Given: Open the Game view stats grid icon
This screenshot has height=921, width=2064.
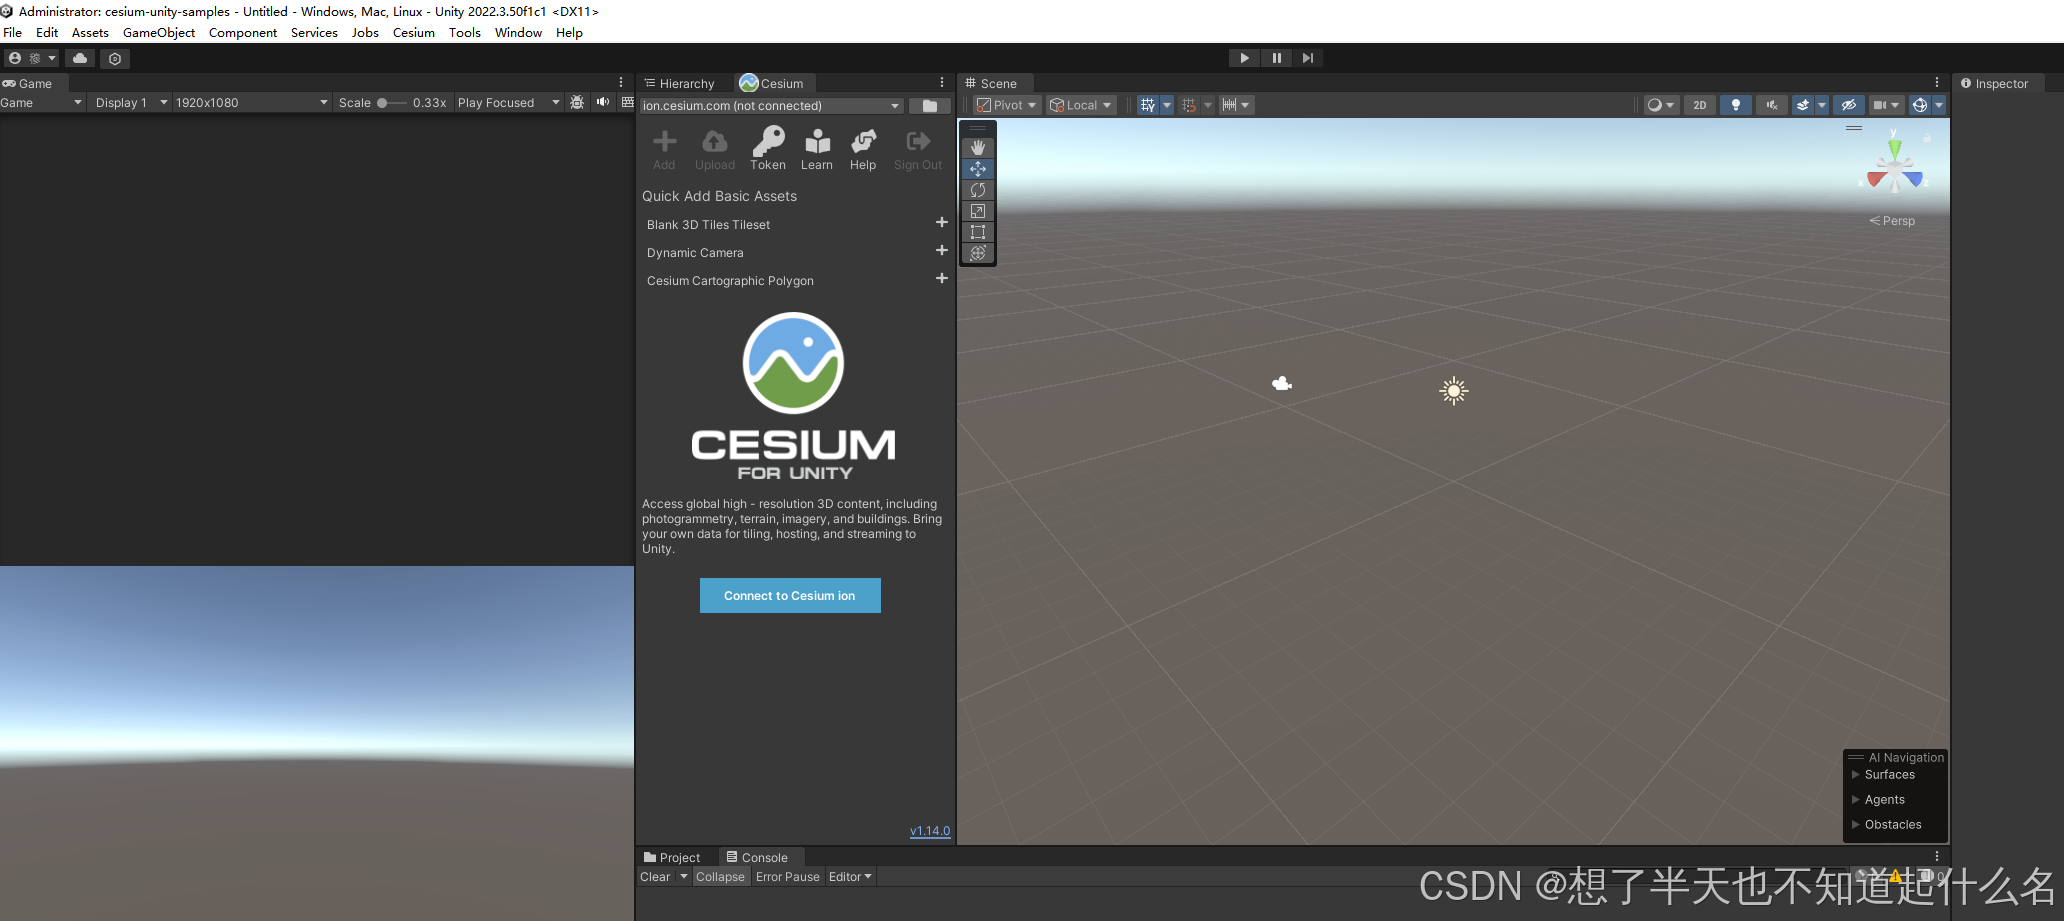Looking at the screenshot, I should pos(627,102).
